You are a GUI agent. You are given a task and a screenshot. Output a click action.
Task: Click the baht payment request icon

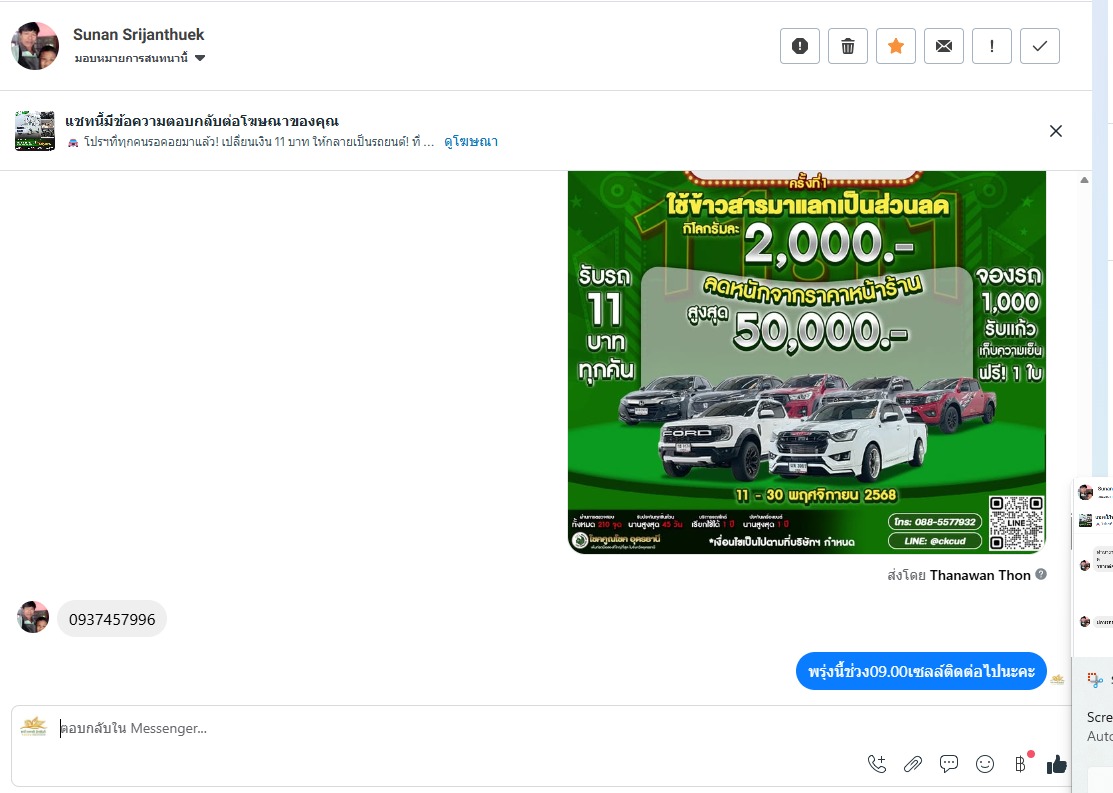coord(1021,764)
